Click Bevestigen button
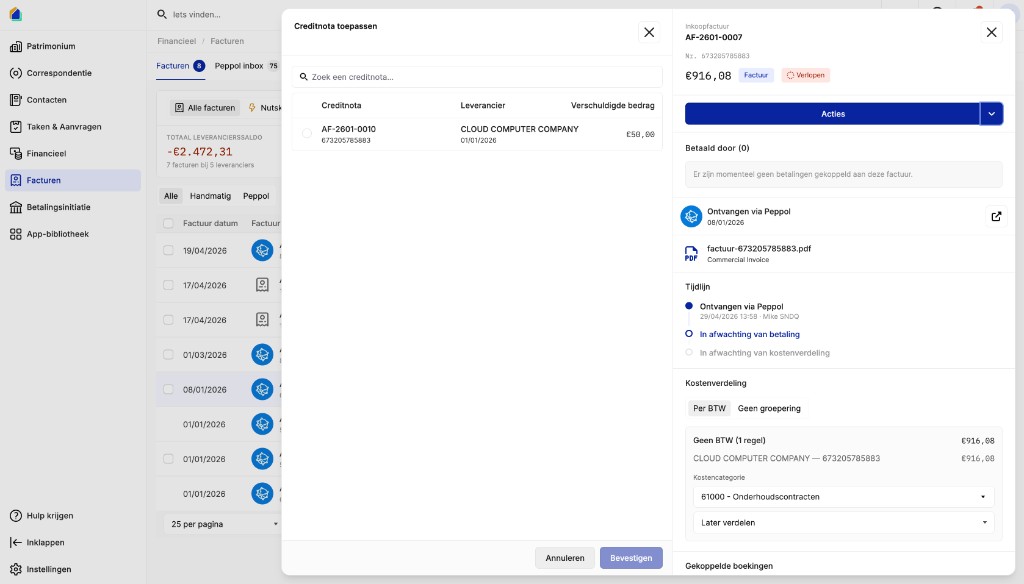The height and width of the screenshot is (584, 1024). (631, 558)
